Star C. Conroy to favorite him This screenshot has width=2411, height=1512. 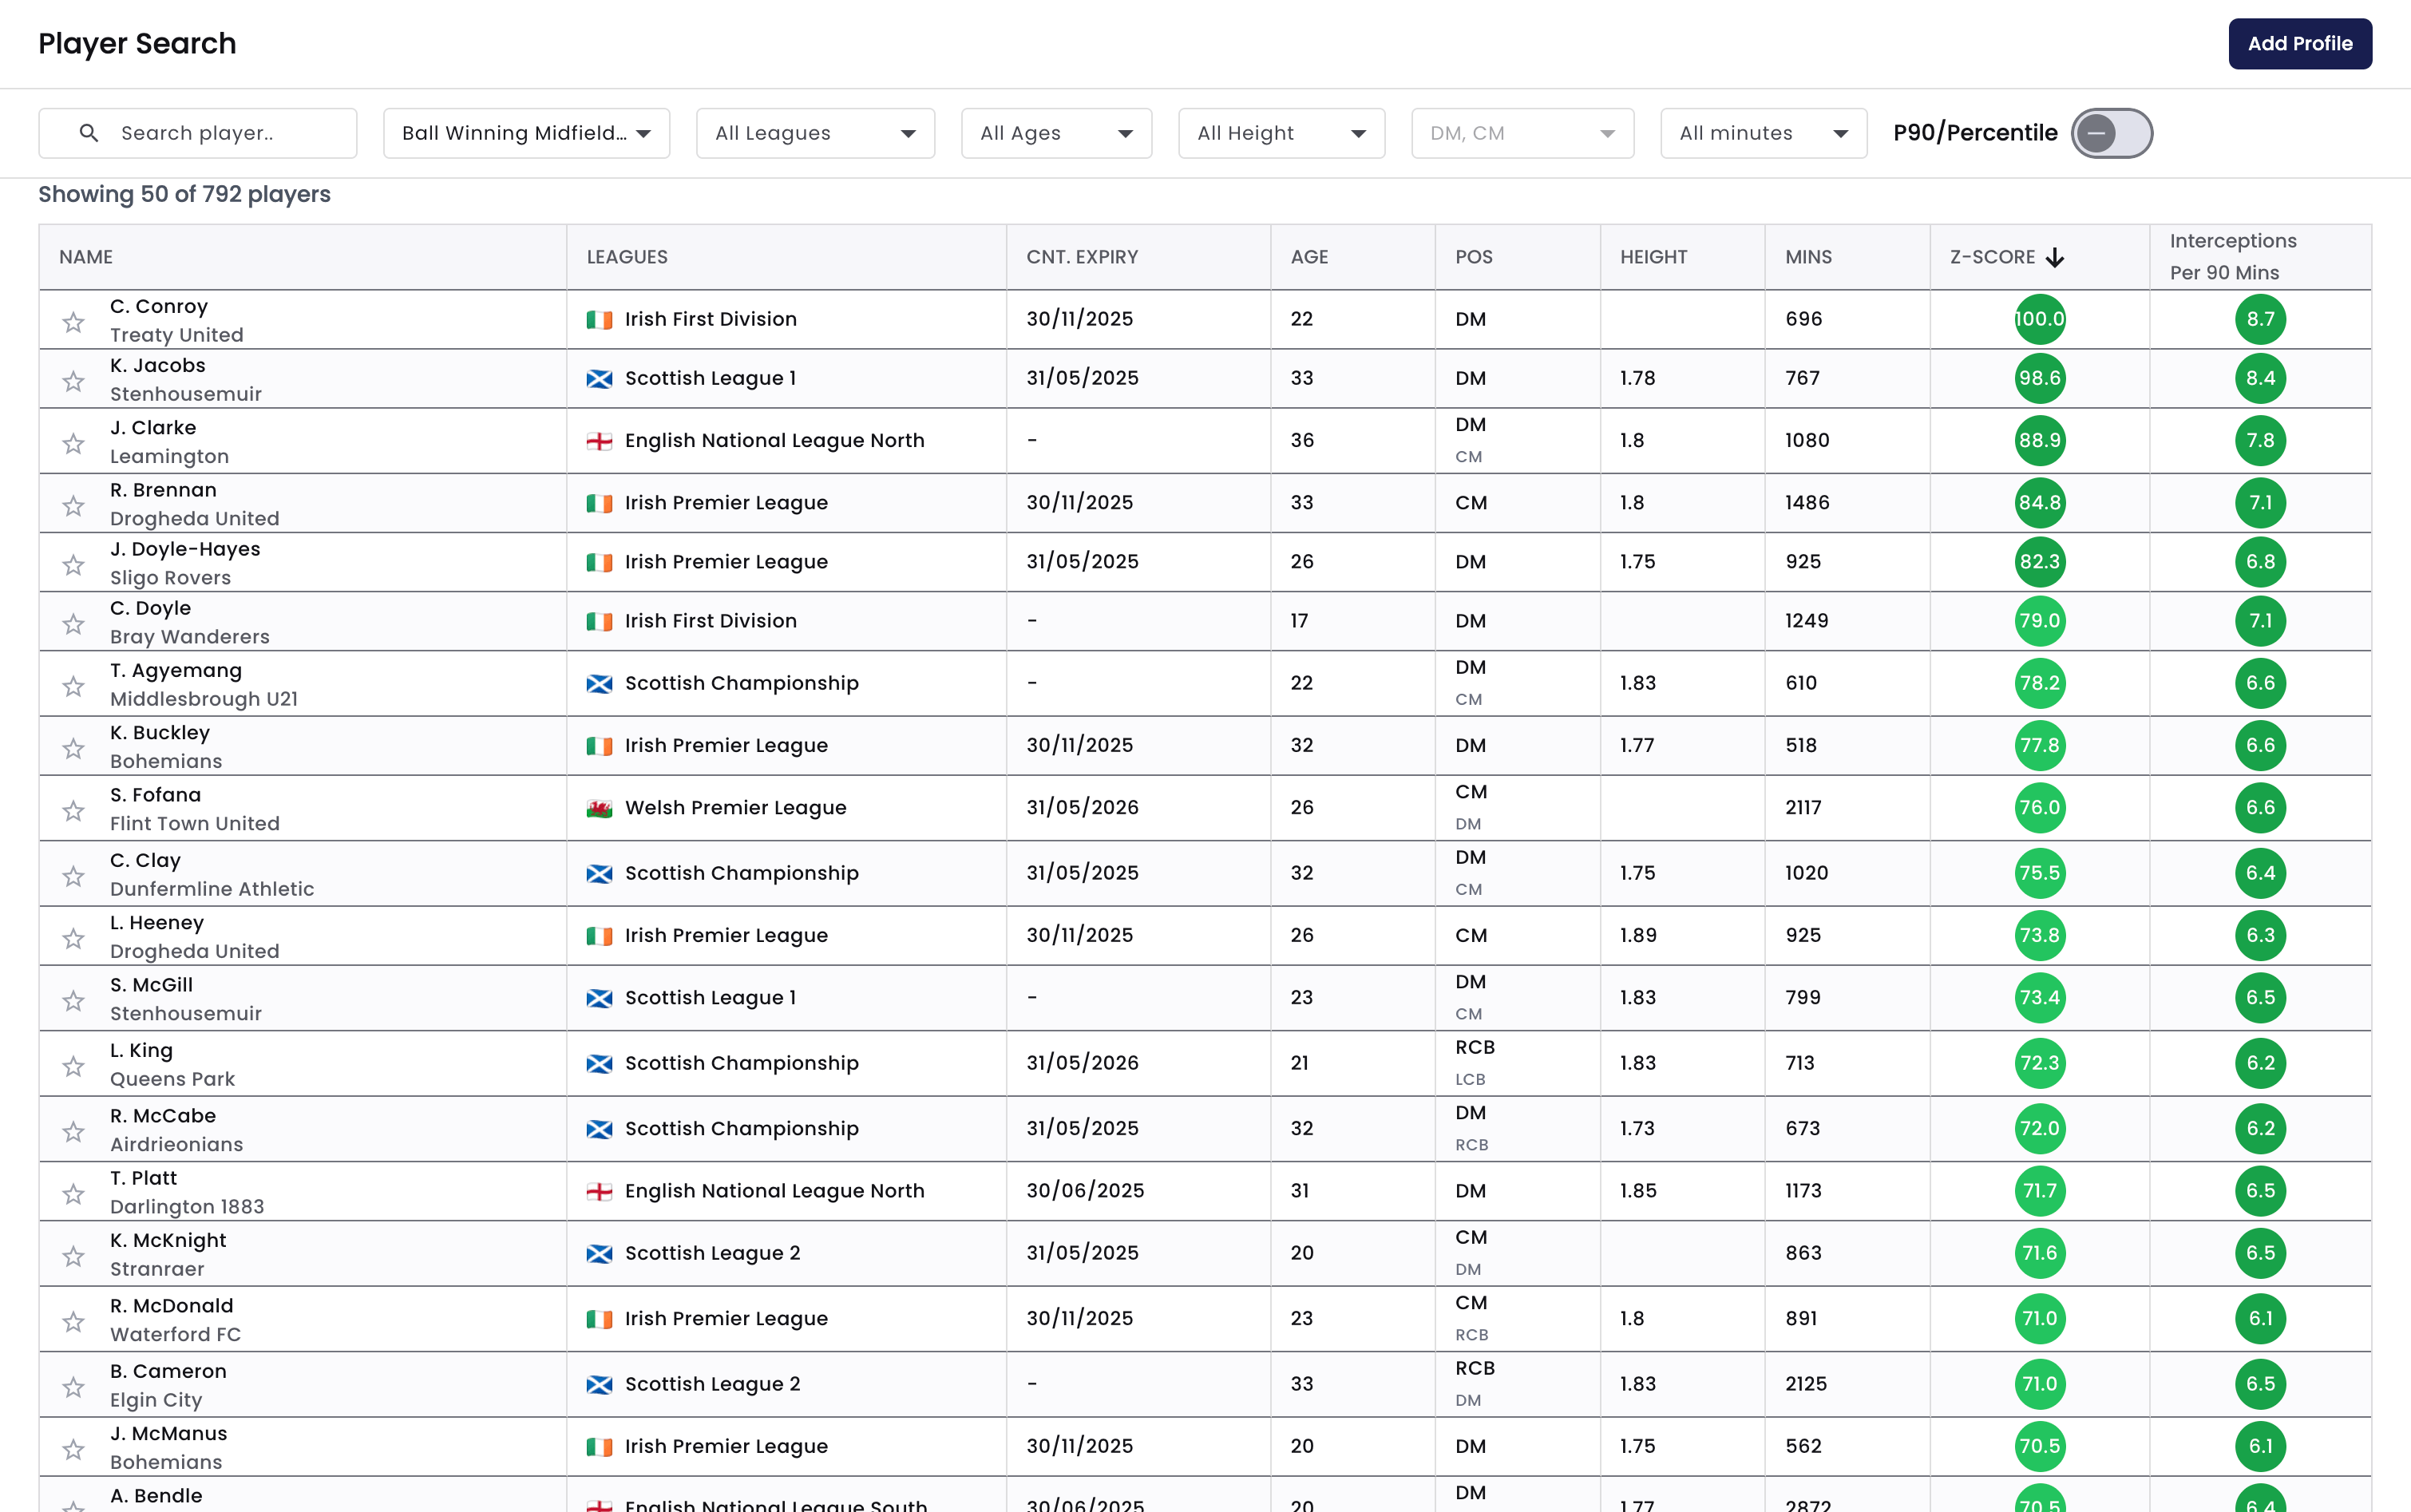[x=73, y=321]
